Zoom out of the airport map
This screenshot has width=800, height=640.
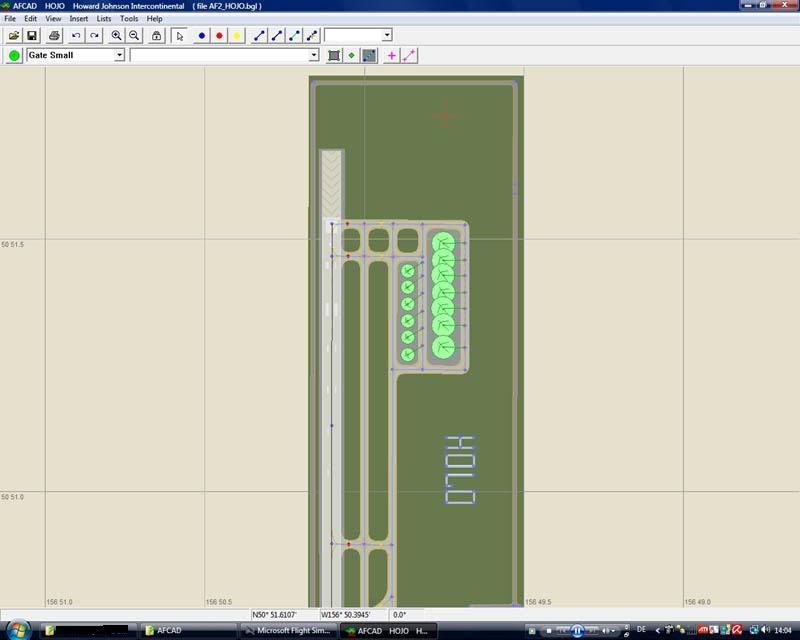click(x=134, y=36)
